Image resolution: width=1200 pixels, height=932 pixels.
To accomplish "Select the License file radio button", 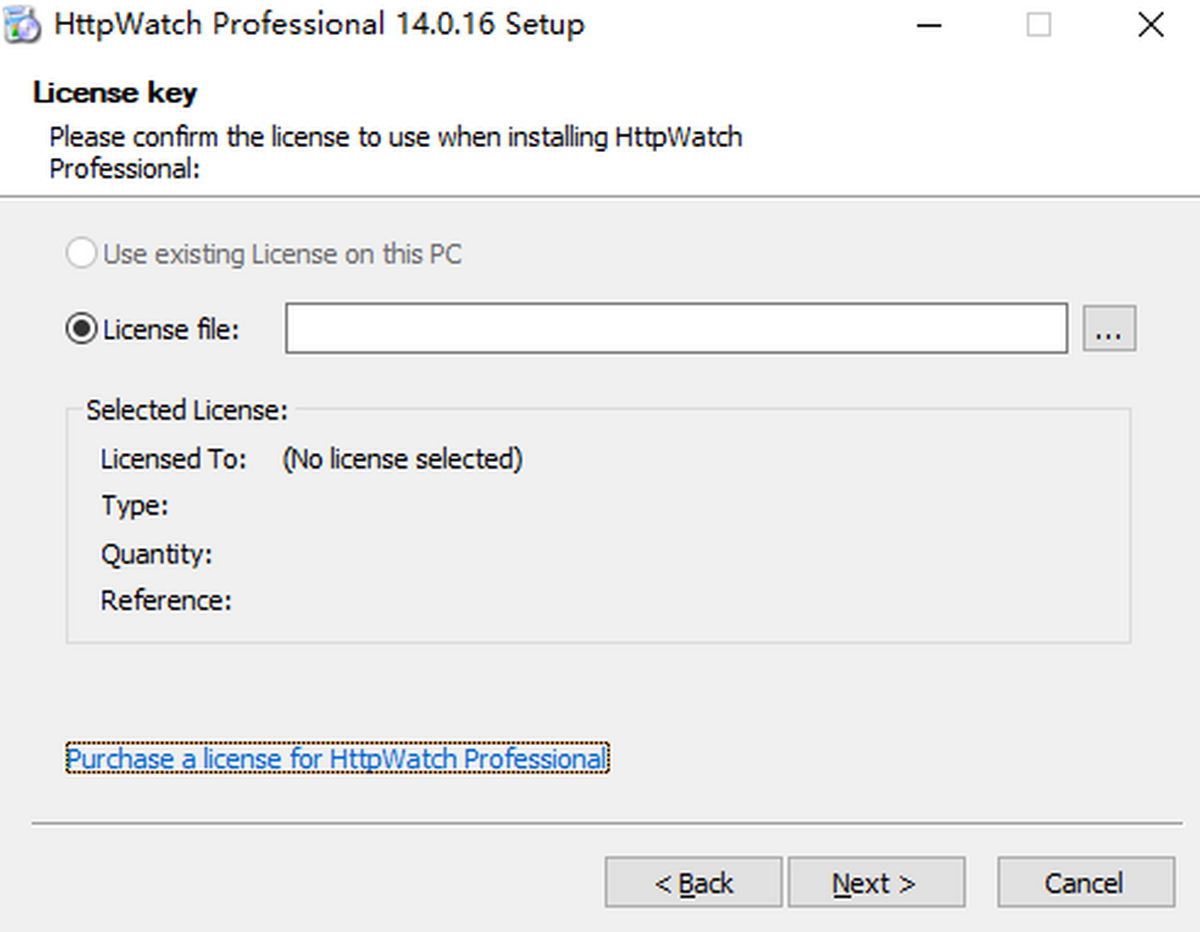I will click(x=80, y=329).
